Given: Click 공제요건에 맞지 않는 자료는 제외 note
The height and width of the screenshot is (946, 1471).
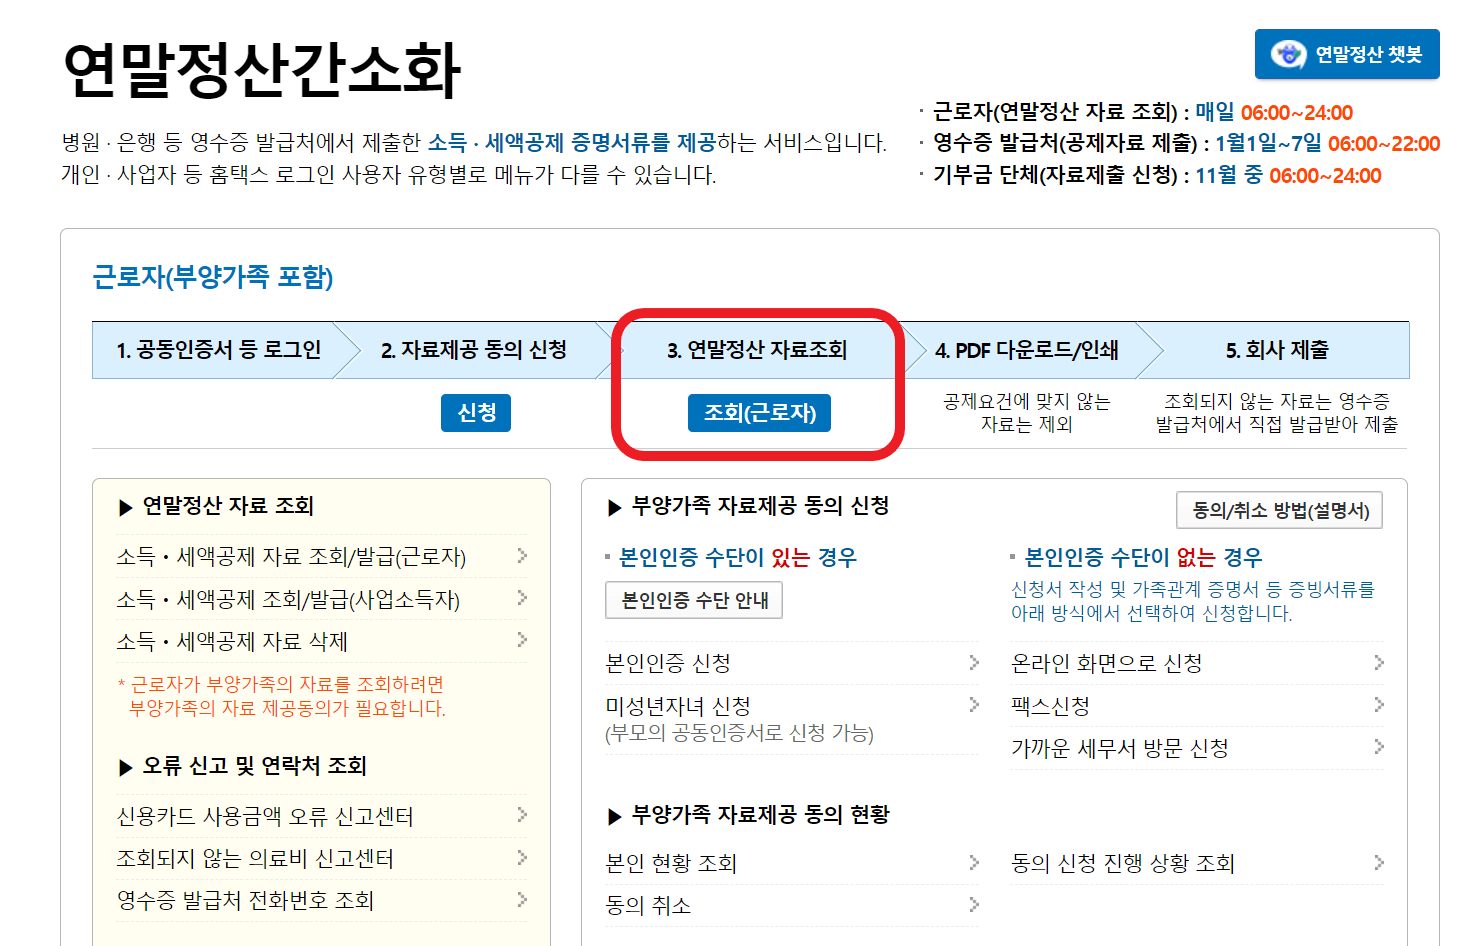Looking at the screenshot, I should tap(1027, 412).
